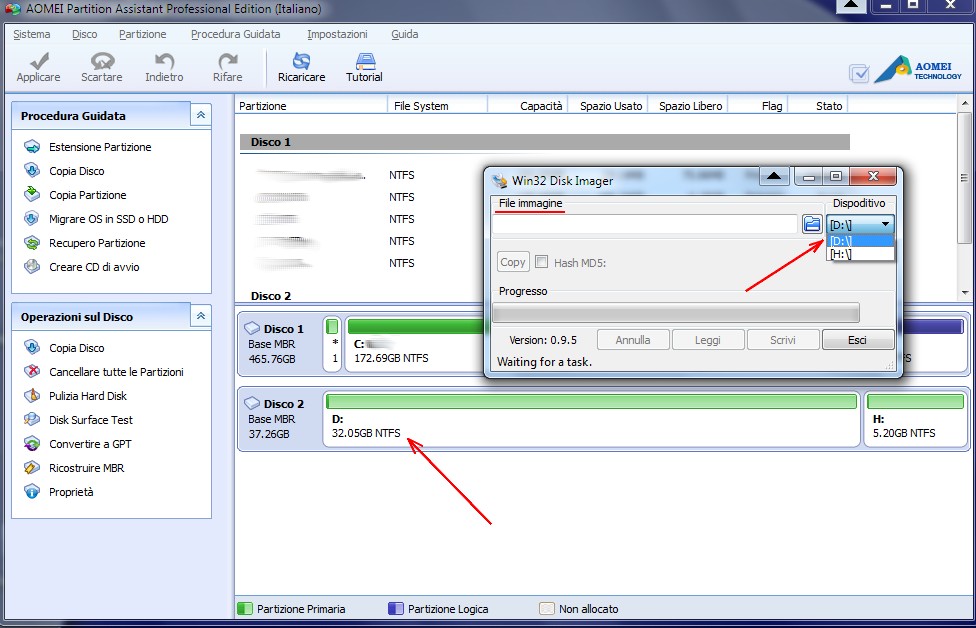This screenshot has width=976, height=628.
Task: Collapse the Procedura Guidata panel
Action: tap(201, 116)
